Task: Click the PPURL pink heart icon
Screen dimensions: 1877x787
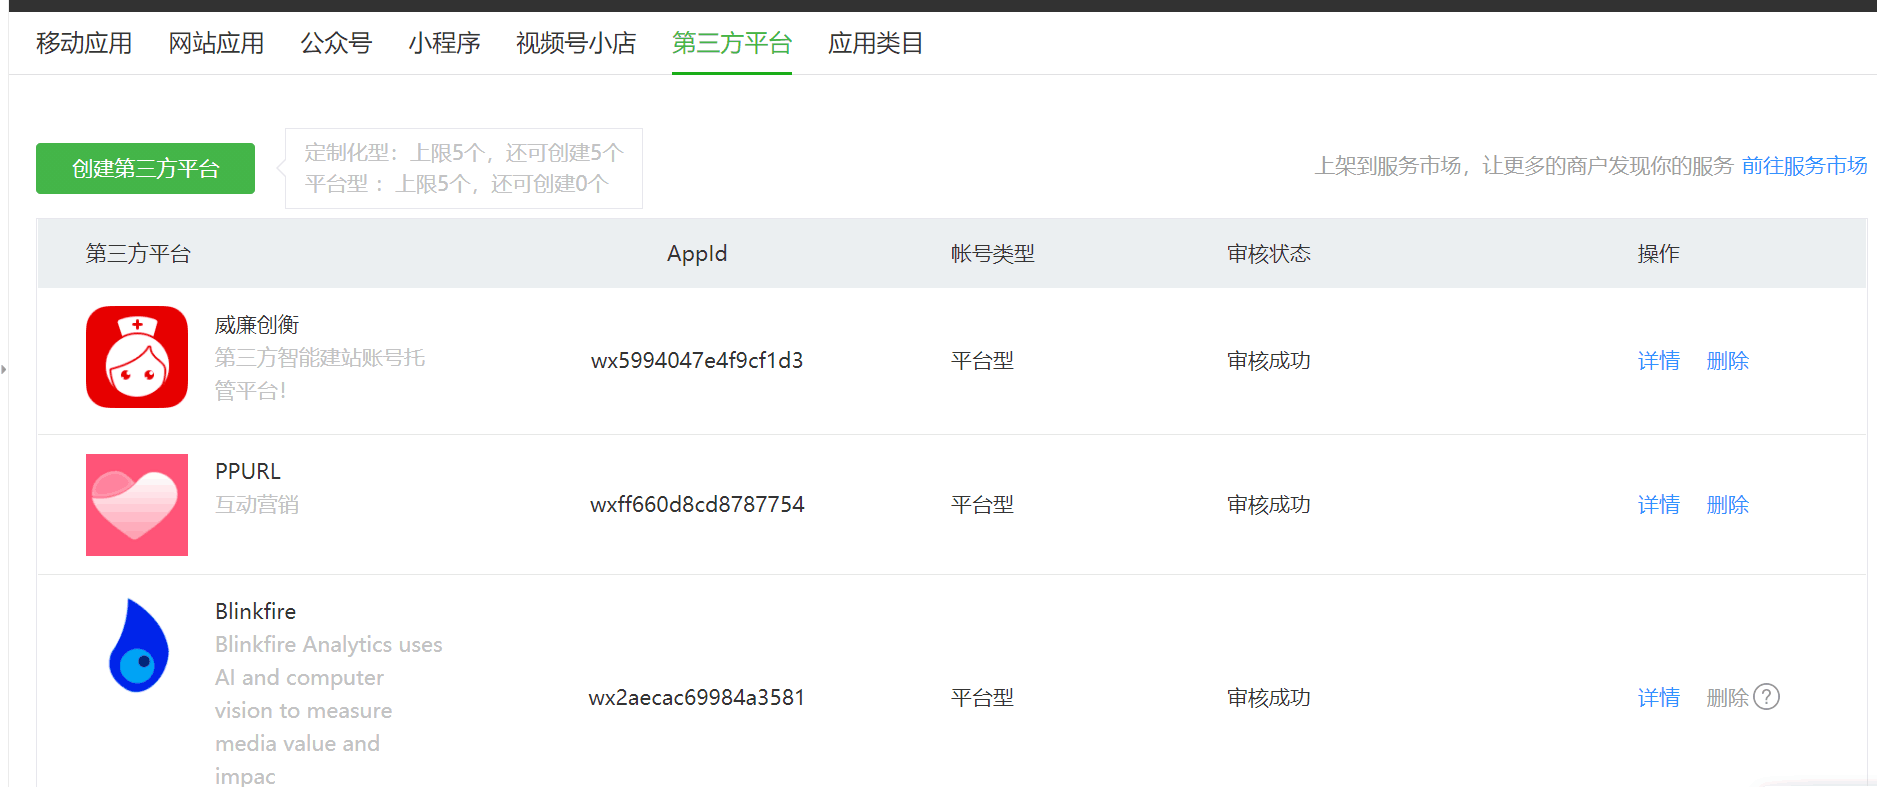Action: 137,505
